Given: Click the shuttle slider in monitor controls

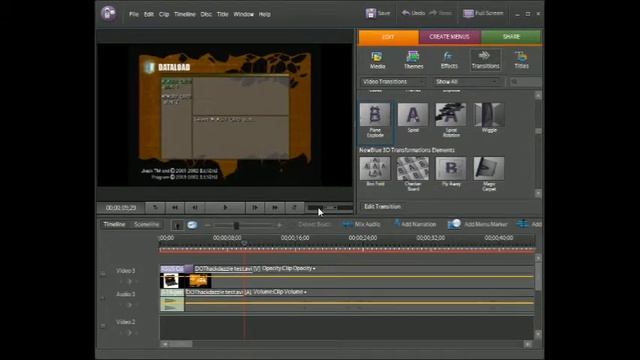Looking at the screenshot, I should click(x=330, y=208).
